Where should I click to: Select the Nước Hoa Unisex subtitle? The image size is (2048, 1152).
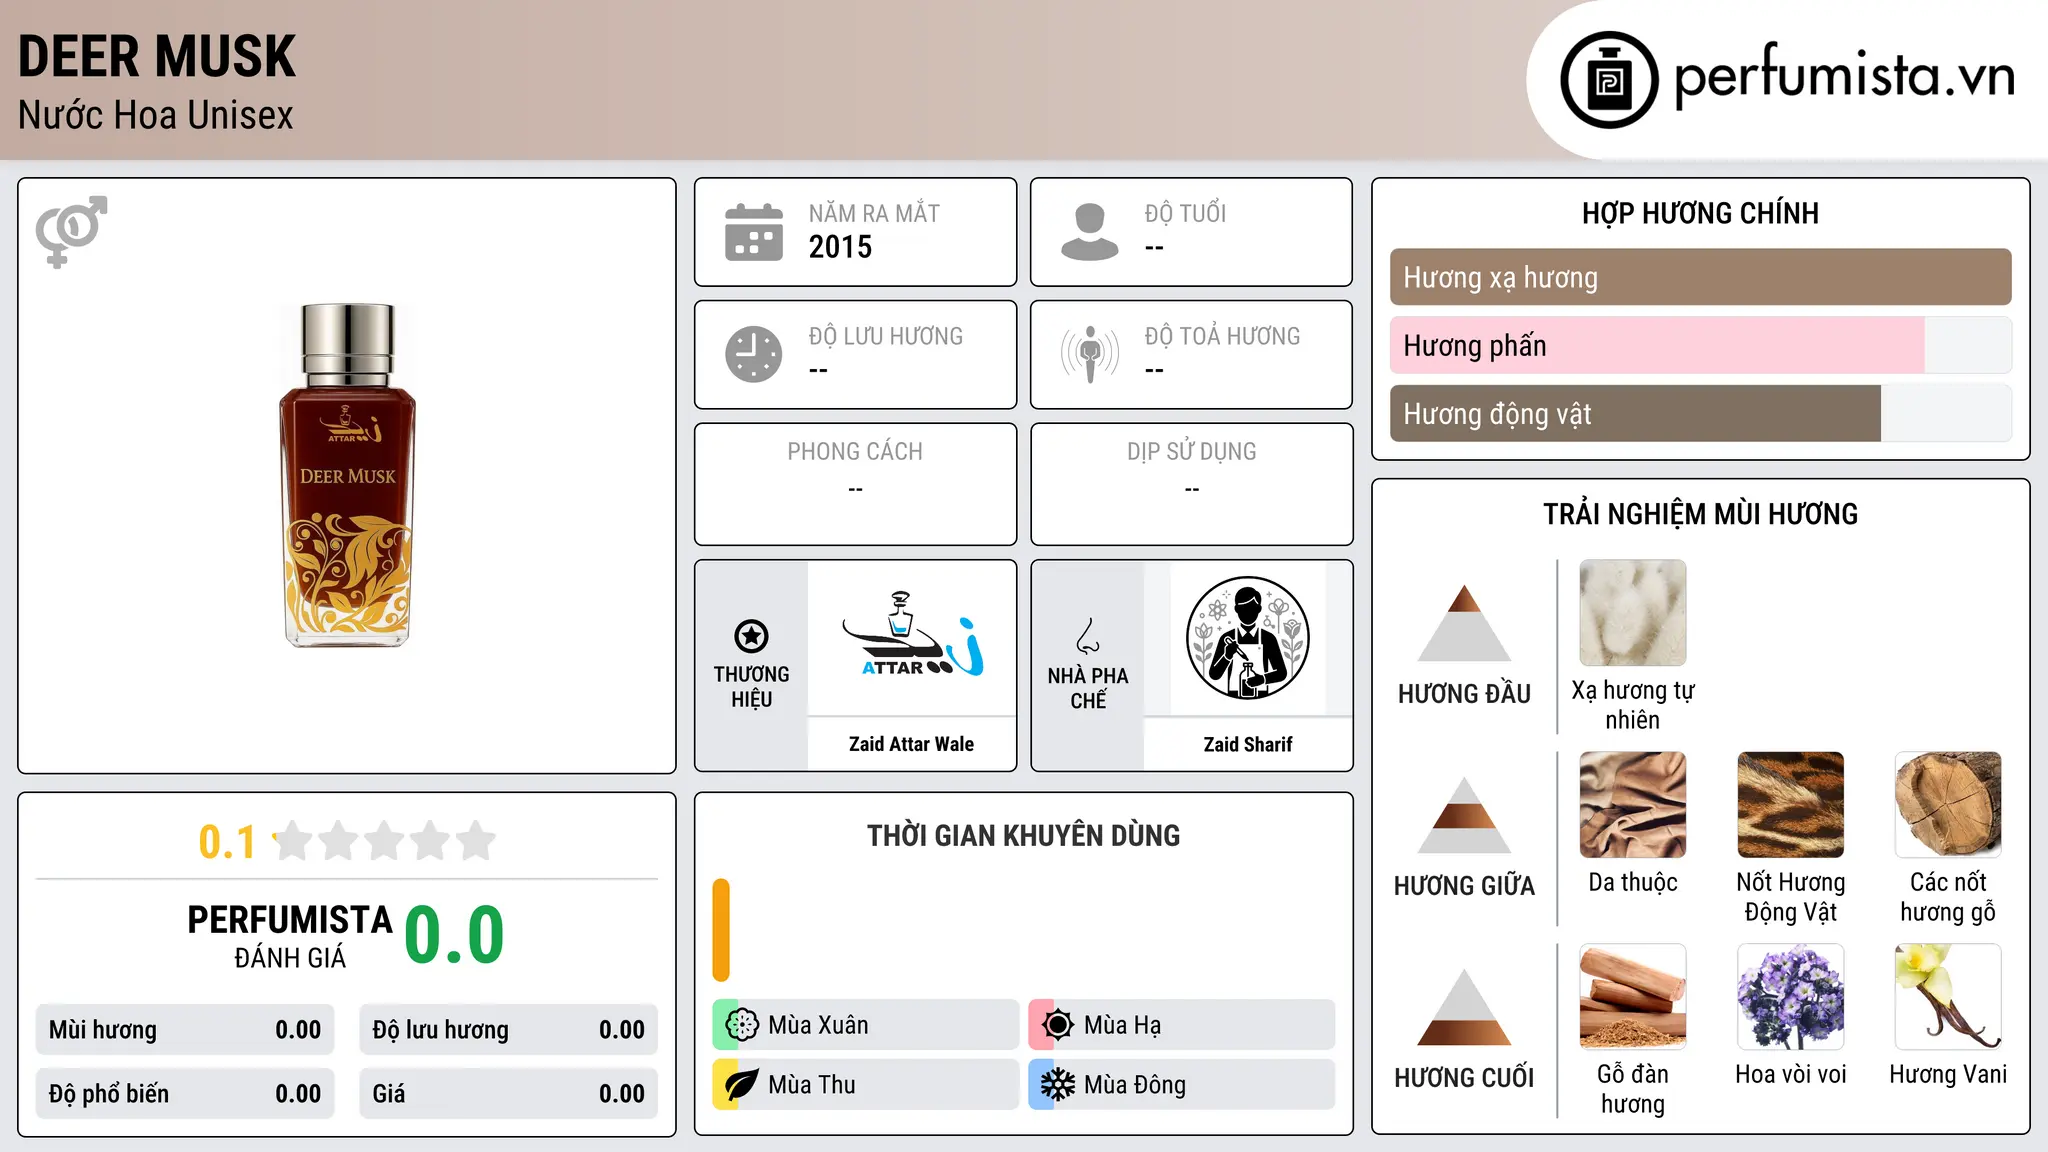156,115
